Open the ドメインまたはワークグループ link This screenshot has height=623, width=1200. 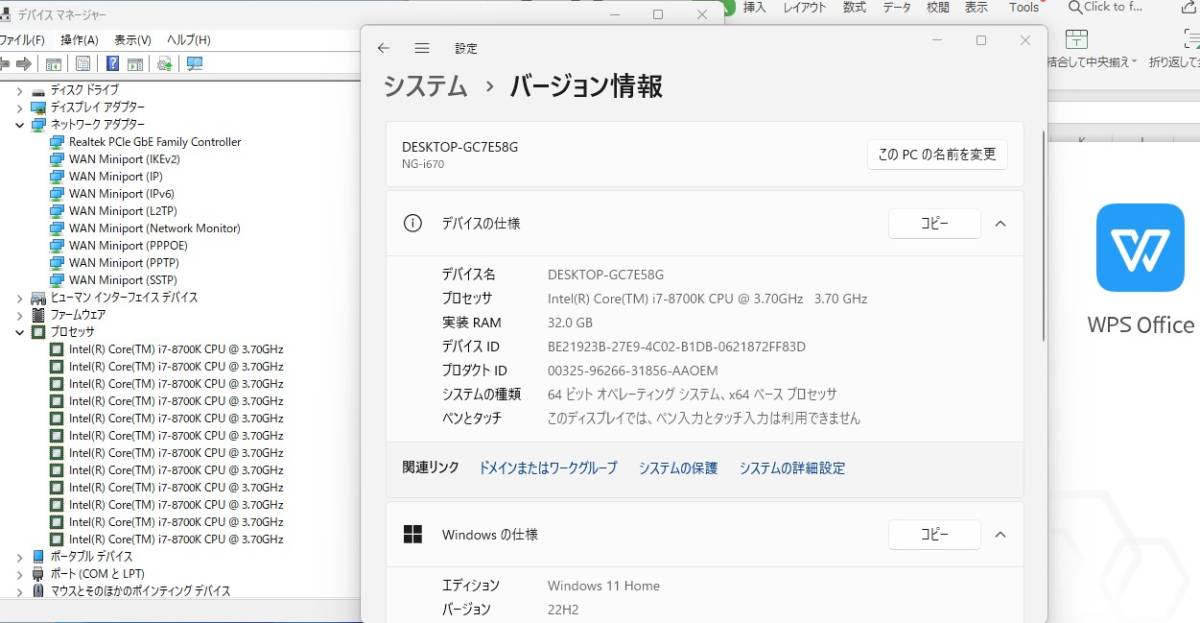pos(548,468)
